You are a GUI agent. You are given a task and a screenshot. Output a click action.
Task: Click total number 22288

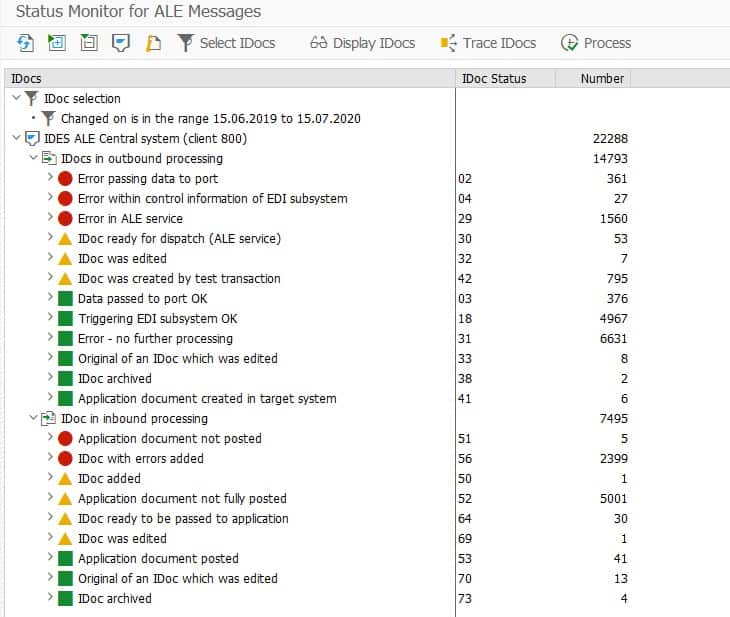click(610, 138)
